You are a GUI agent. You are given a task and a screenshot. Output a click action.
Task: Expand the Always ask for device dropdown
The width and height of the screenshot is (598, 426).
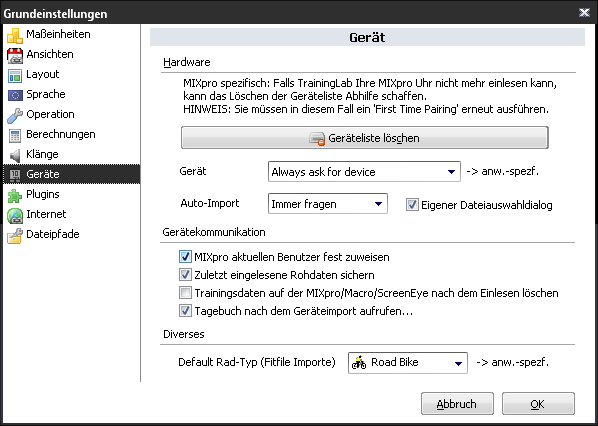(x=364, y=172)
